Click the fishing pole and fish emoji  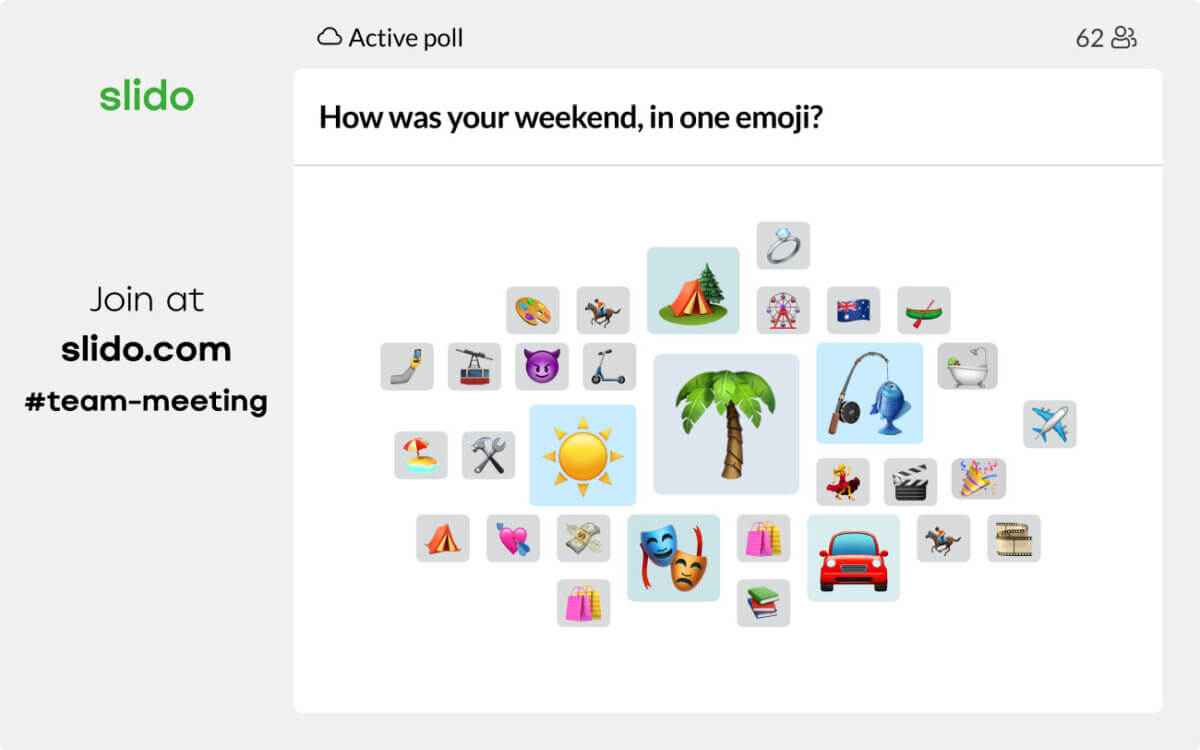869,393
